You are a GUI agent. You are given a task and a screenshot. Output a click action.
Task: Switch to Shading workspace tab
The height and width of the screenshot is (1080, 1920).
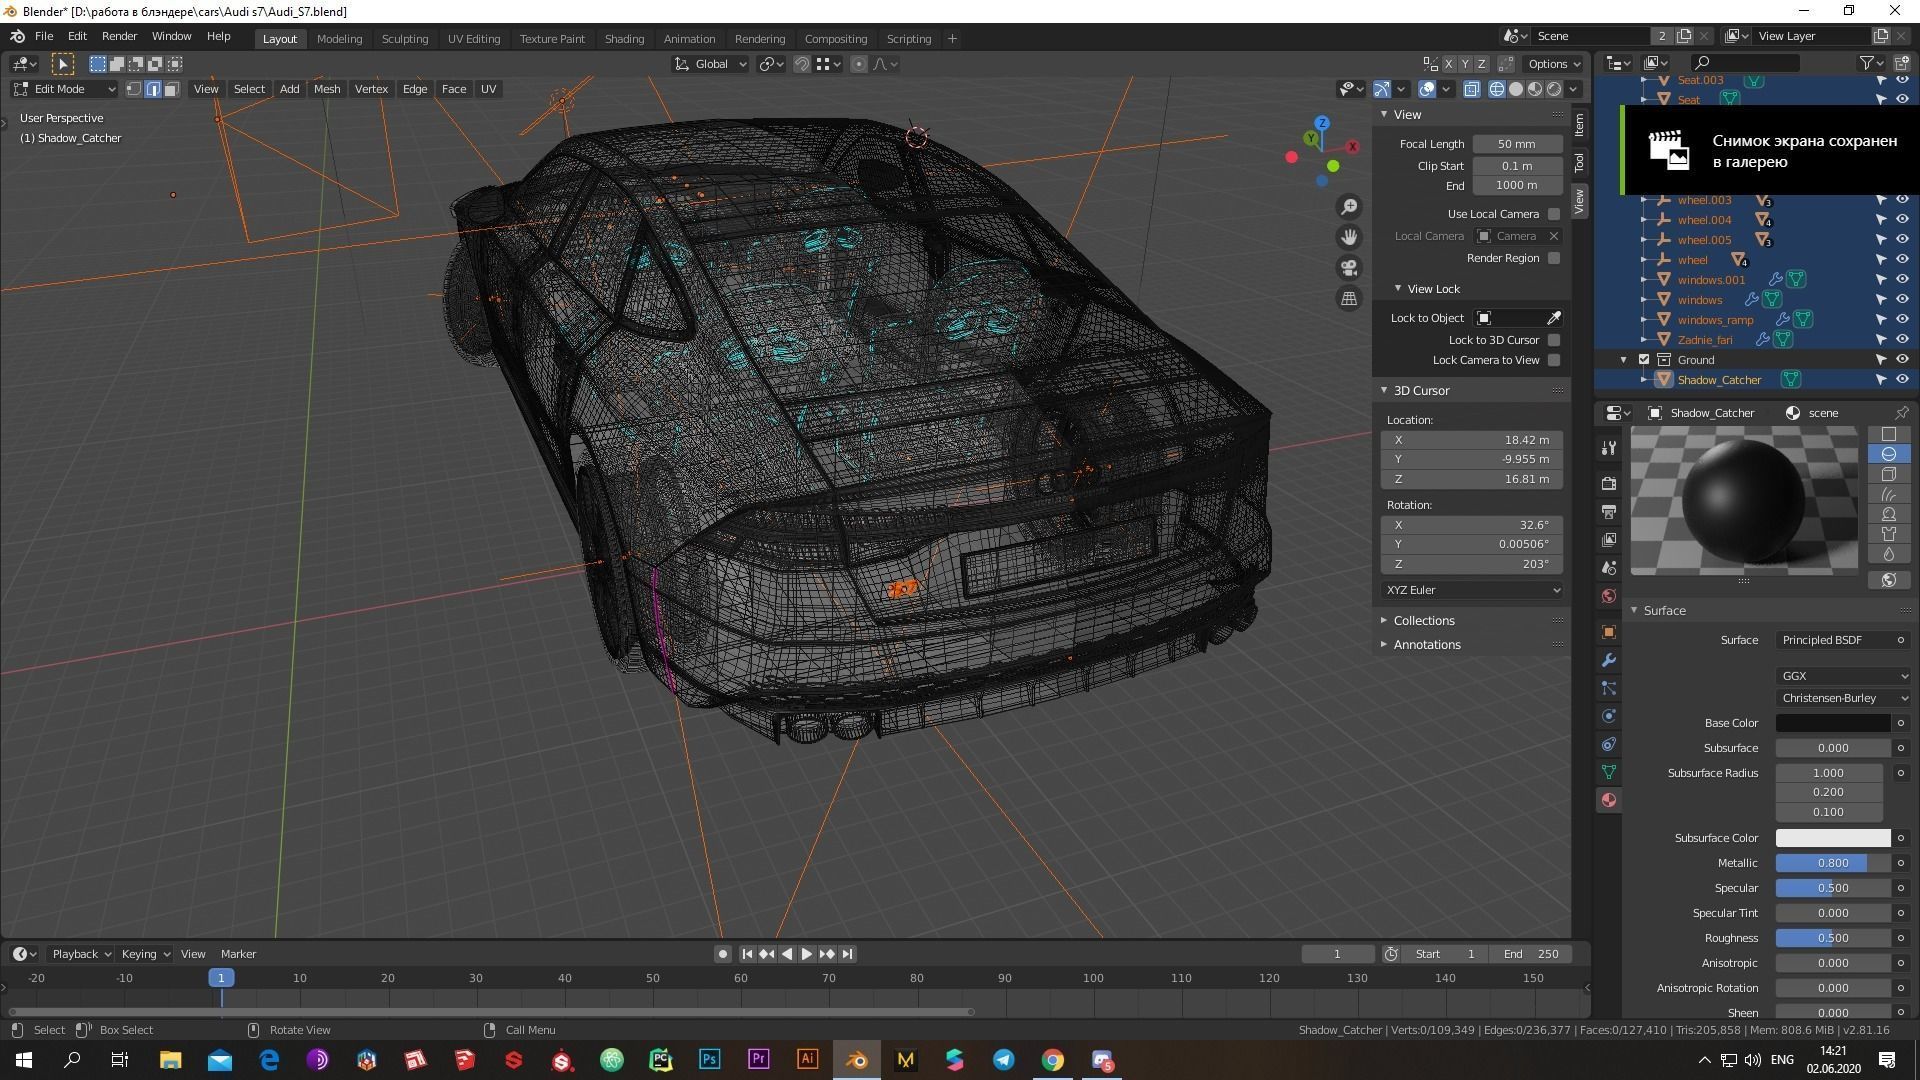point(624,39)
